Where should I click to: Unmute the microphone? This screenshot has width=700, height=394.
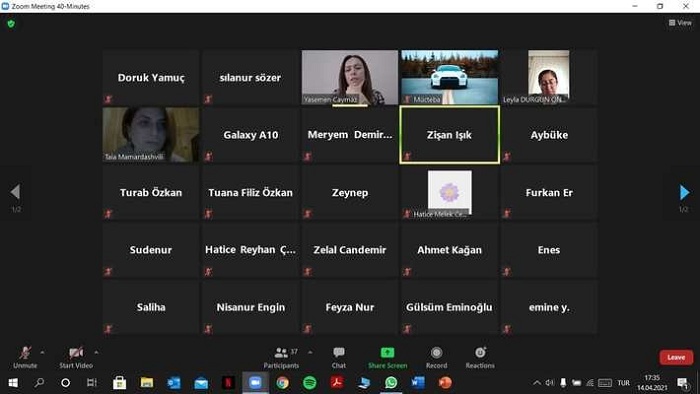point(25,358)
